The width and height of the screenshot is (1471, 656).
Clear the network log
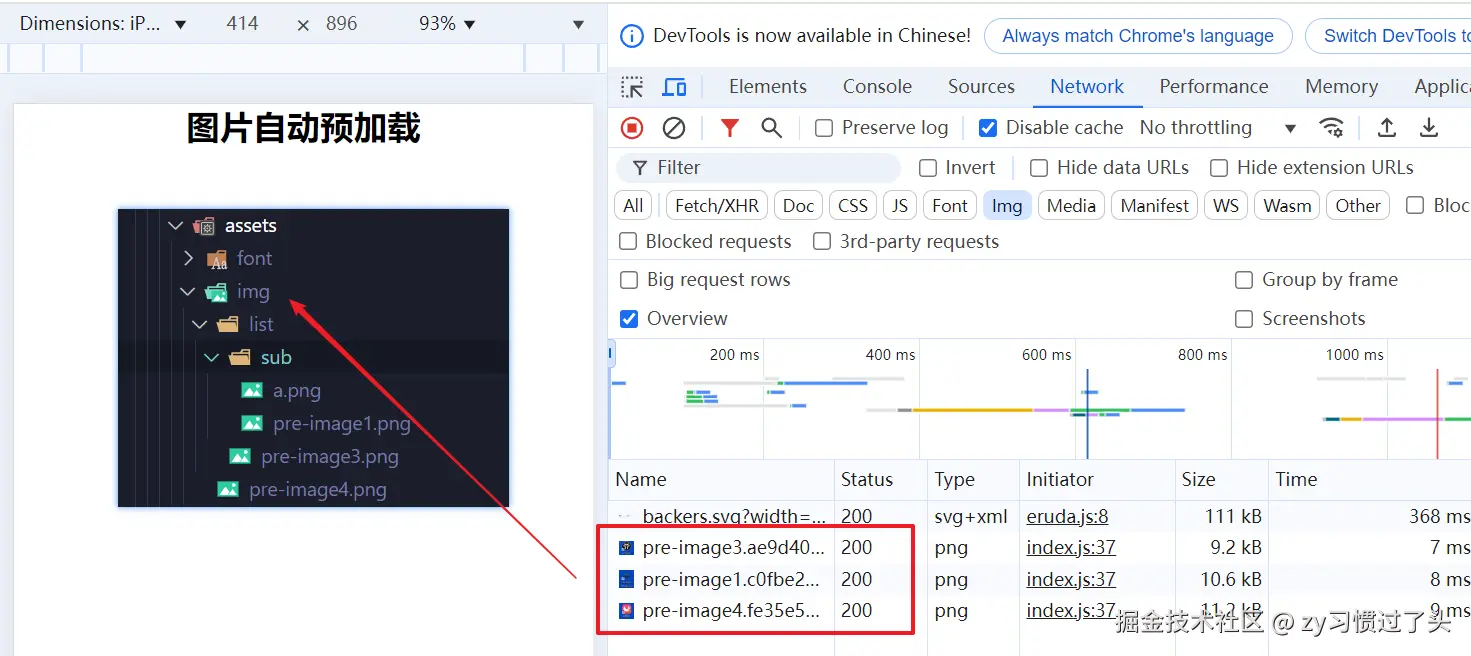[x=674, y=128]
